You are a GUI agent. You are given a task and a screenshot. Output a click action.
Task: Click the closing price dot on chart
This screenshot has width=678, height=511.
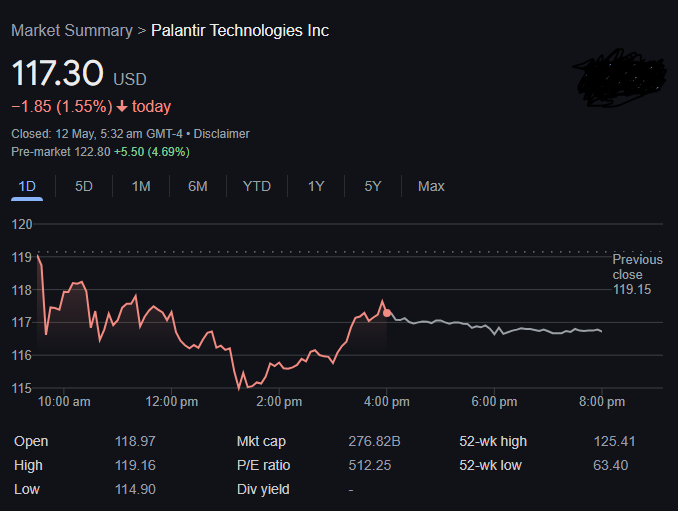387,313
